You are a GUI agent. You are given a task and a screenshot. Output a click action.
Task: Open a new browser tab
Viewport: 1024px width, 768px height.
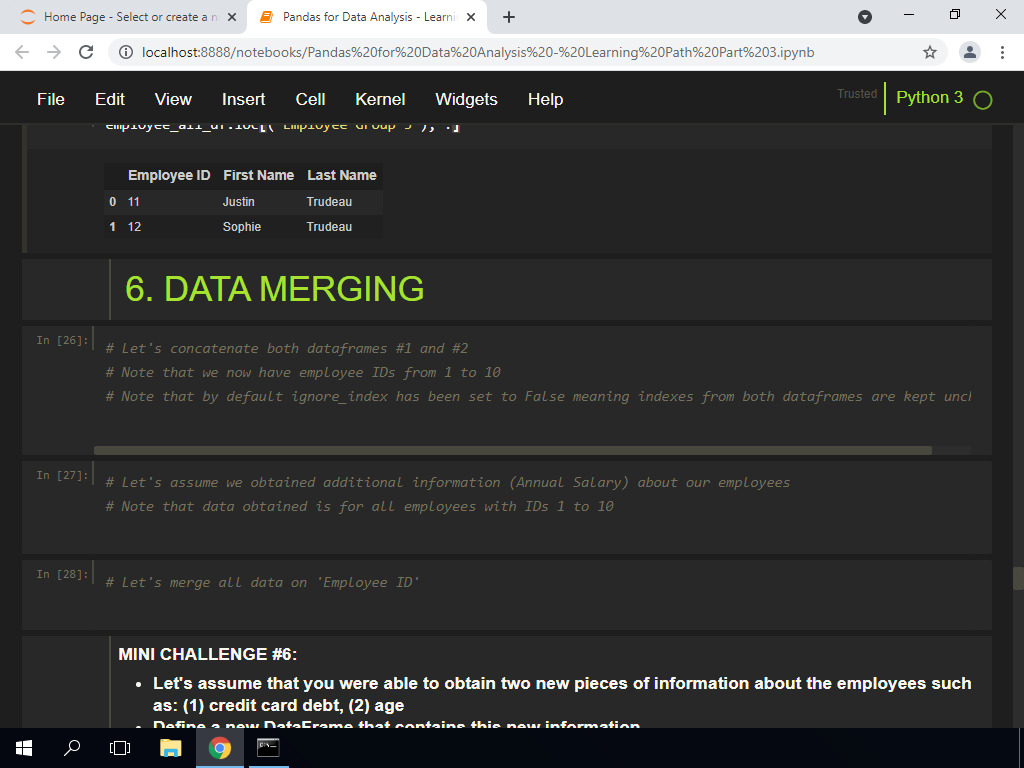509,17
